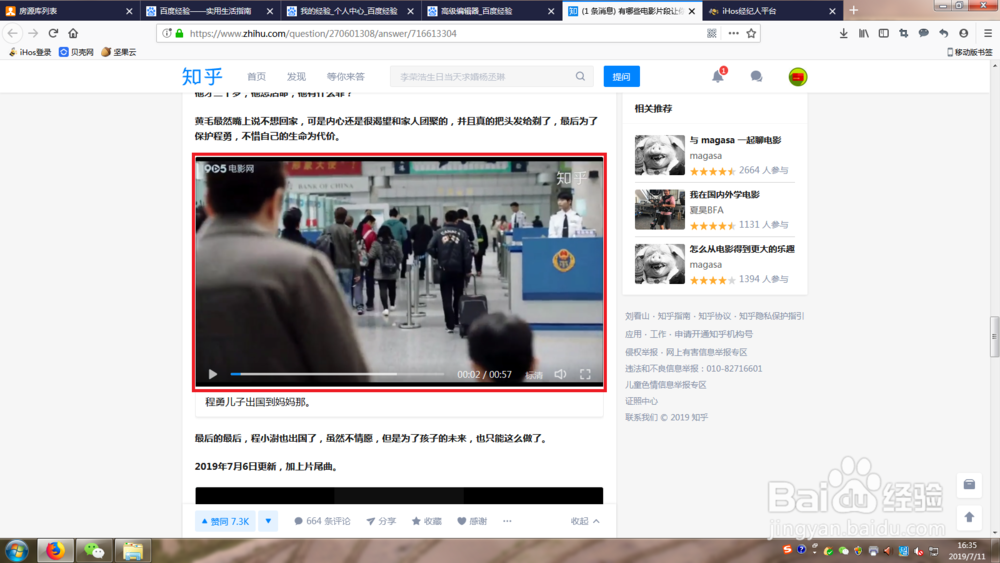The width and height of the screenshot is (1000, 563).
Task: Collapse the answer with 收起
Action: coord(585,521)
